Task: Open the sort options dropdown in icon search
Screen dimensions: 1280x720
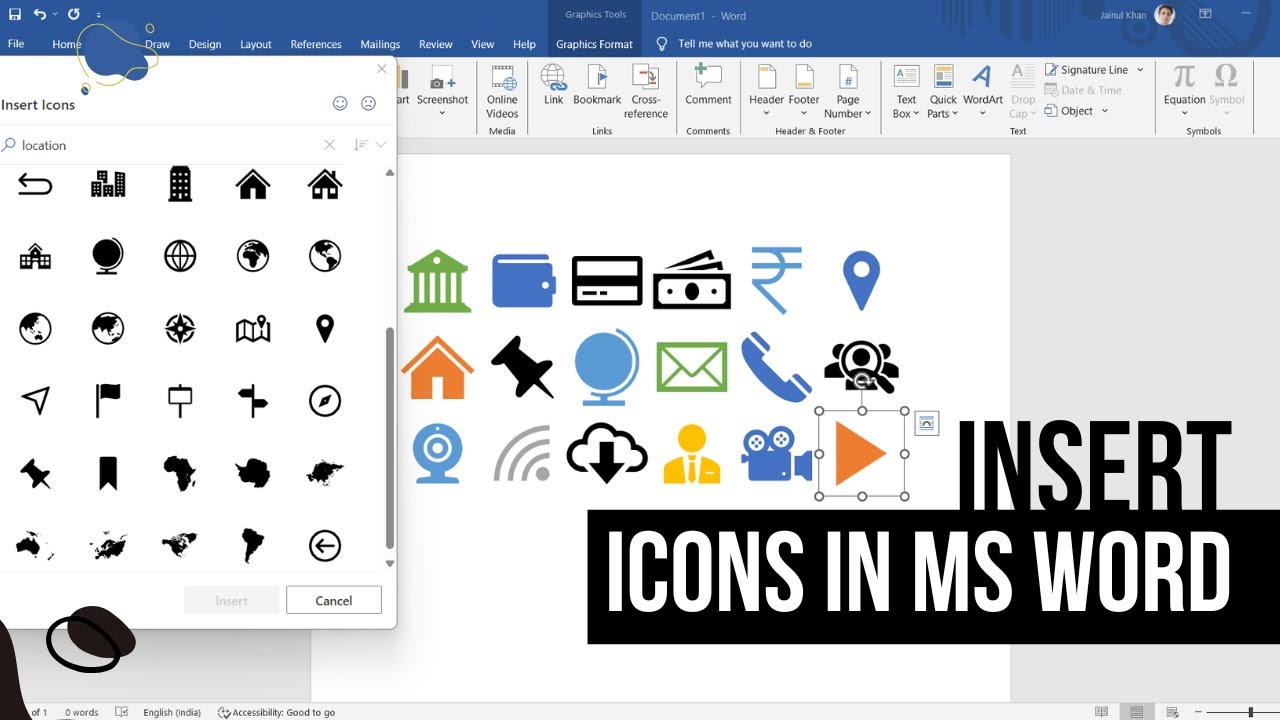Action: pos(370,145)
